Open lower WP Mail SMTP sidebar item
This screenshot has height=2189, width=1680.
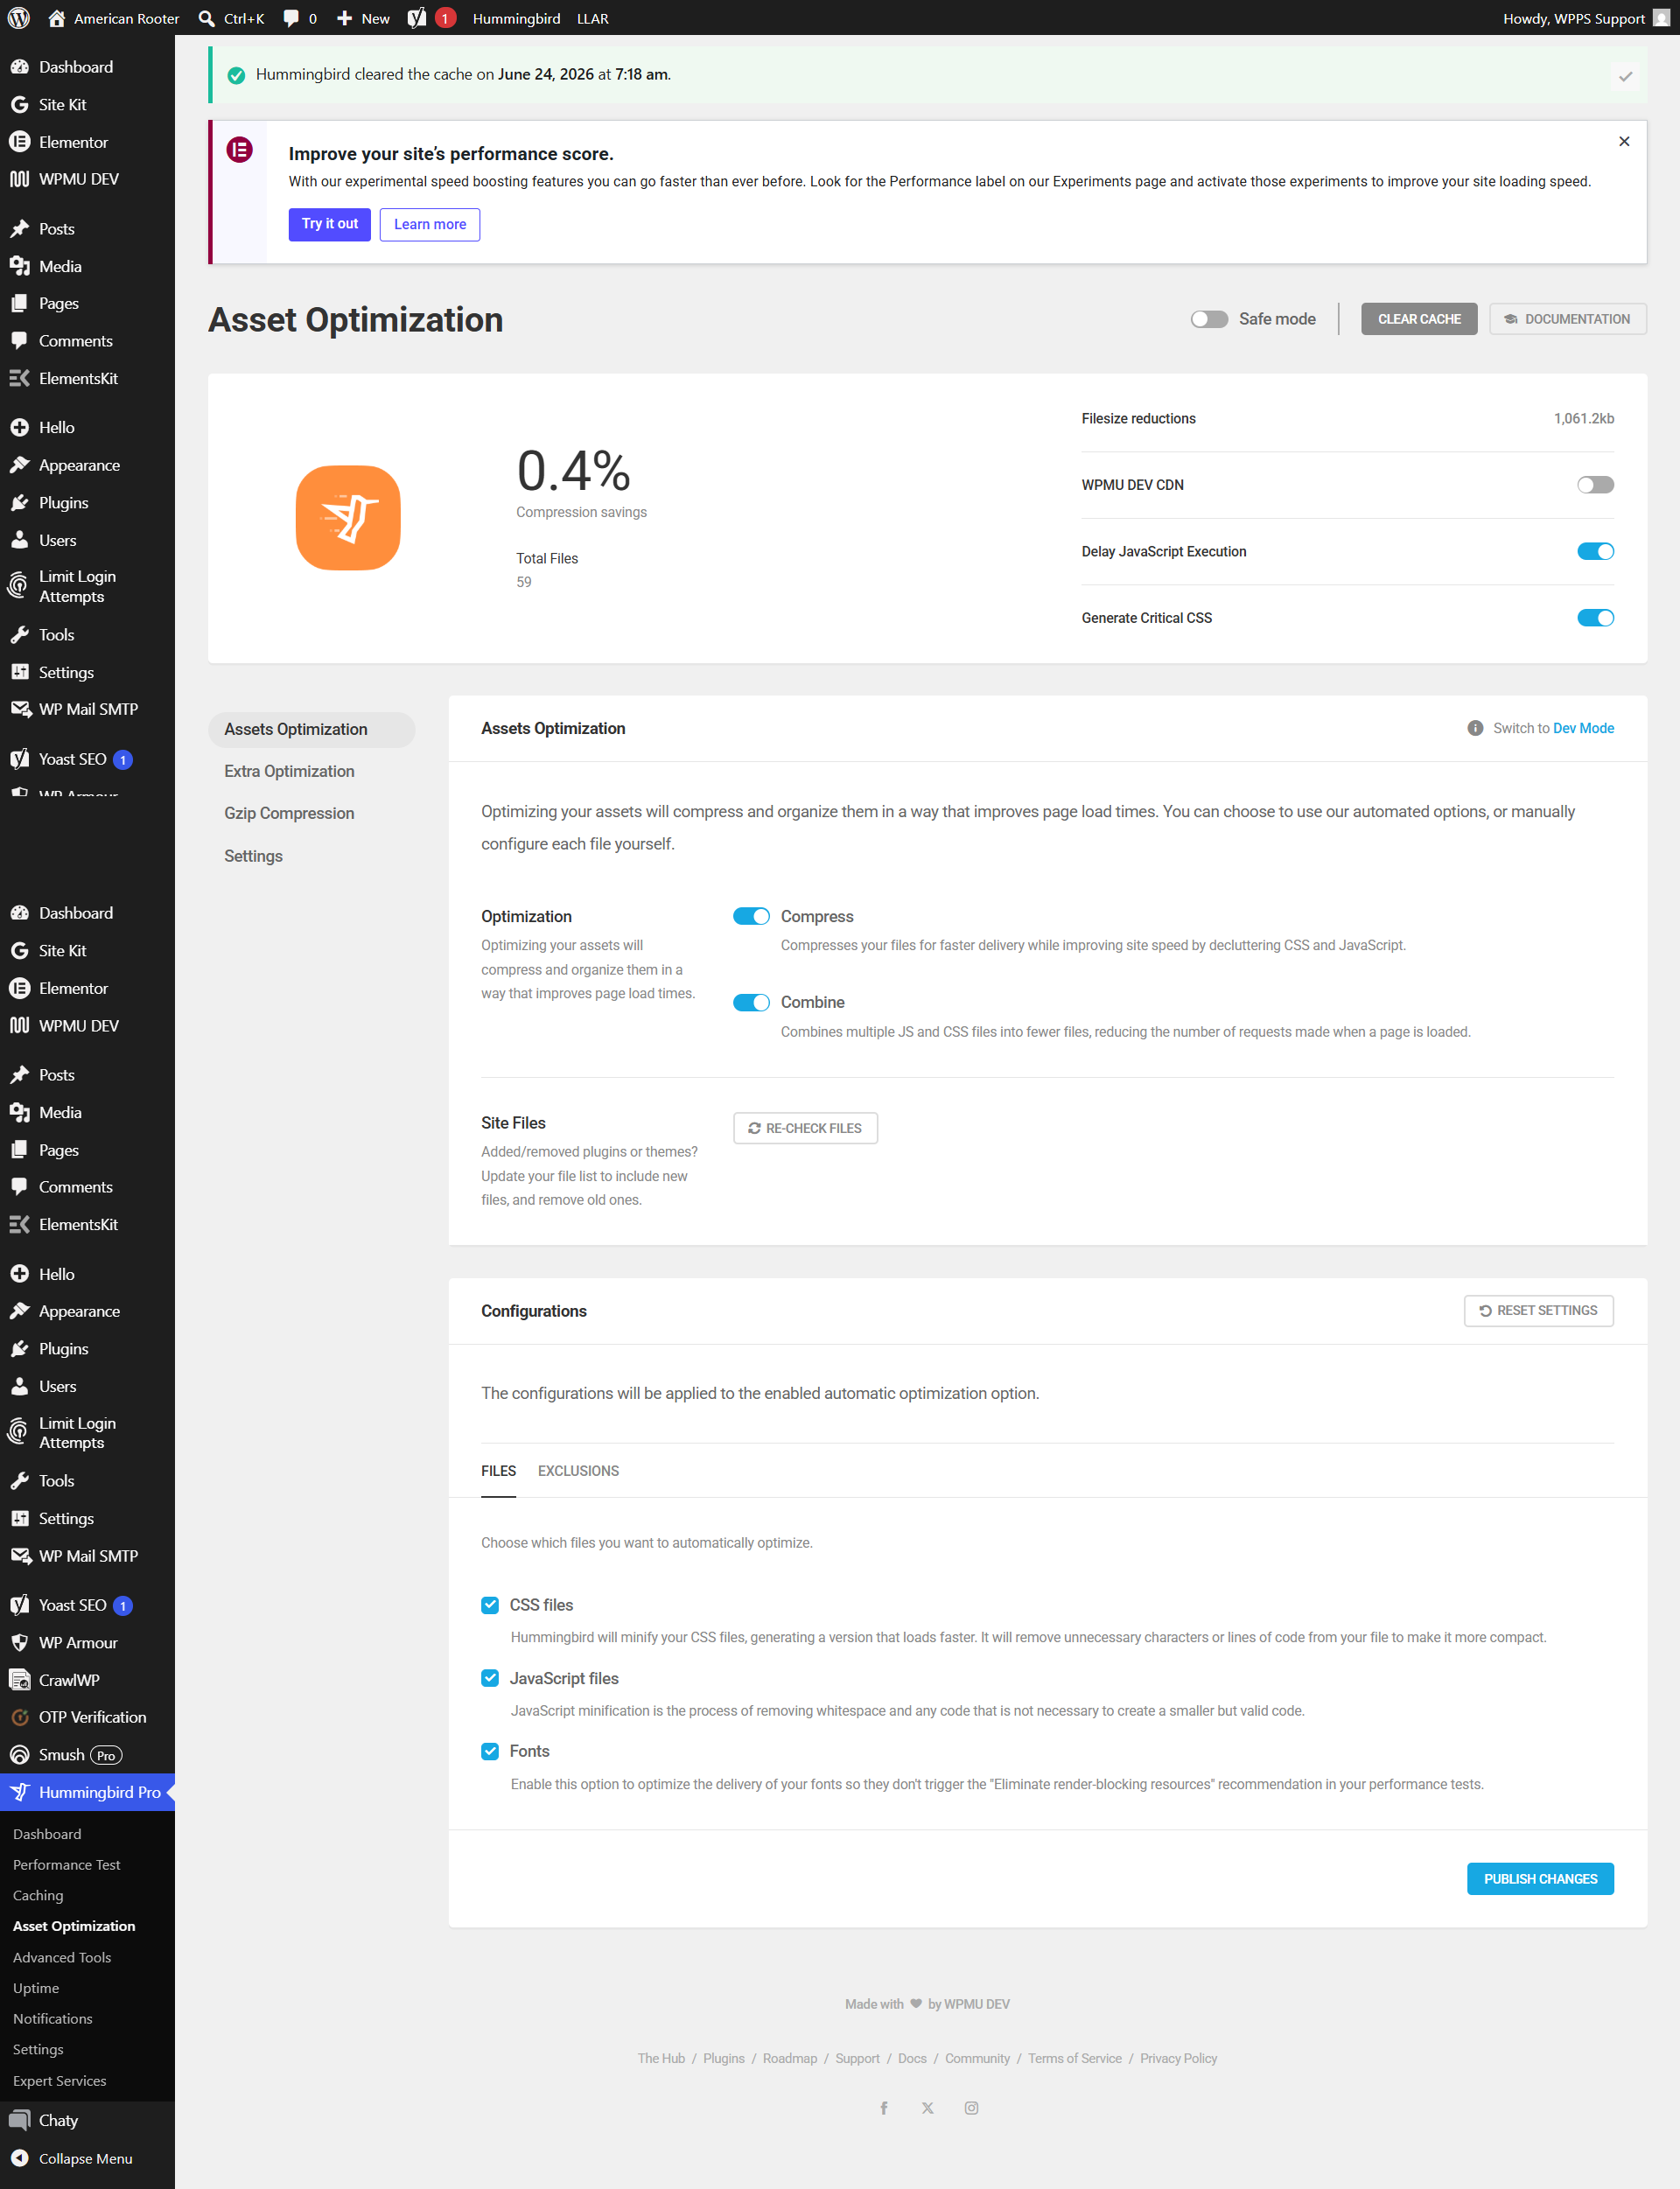click(87, 1556)
